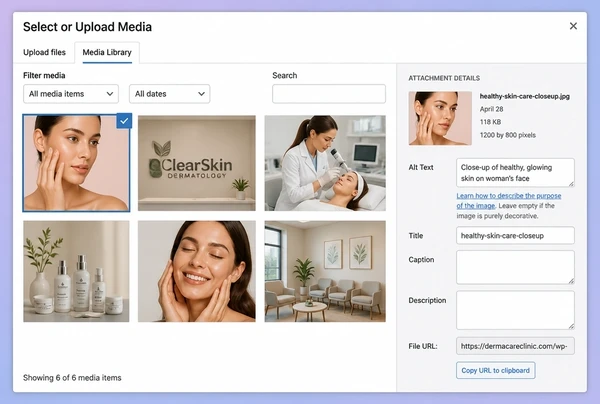
Task: Edit the Title field healthy-skin-care-closeup
Action: [x=515, y=236]
